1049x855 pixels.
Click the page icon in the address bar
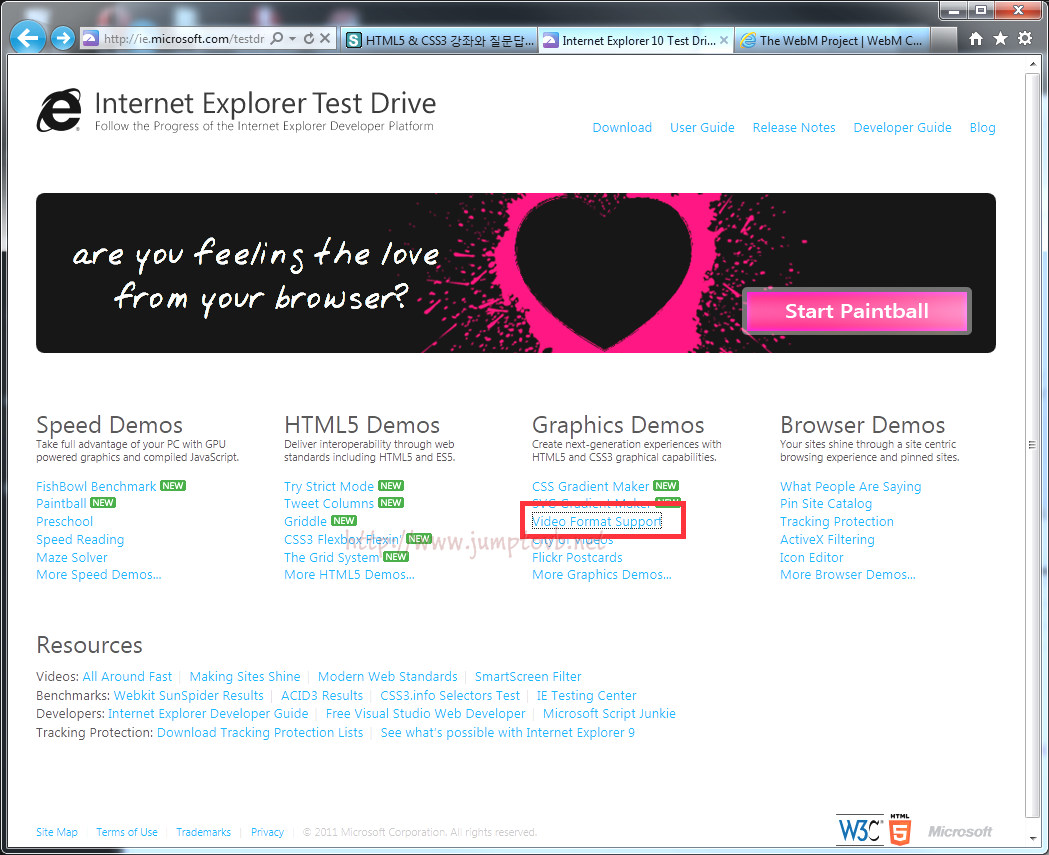coord(90,39)
